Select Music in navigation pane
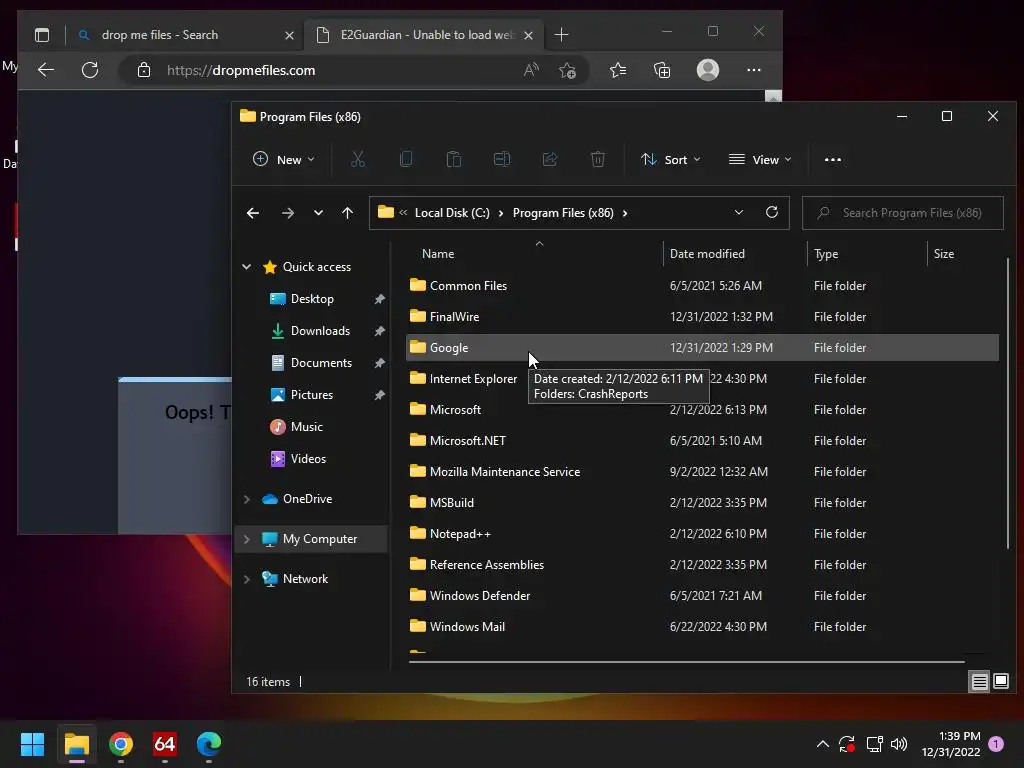 tap(306, 426)
